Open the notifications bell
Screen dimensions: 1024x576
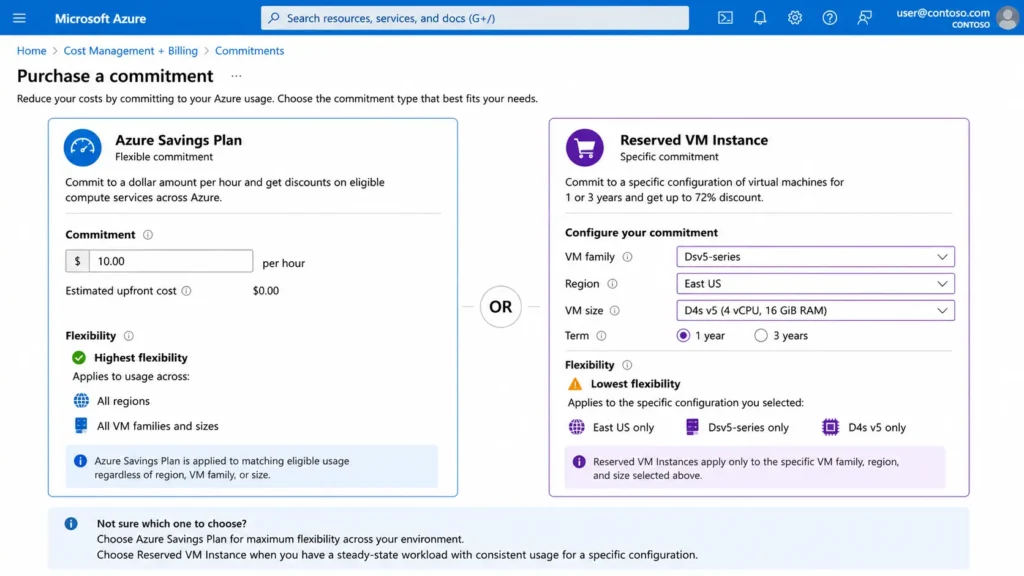tap(760, 18)
